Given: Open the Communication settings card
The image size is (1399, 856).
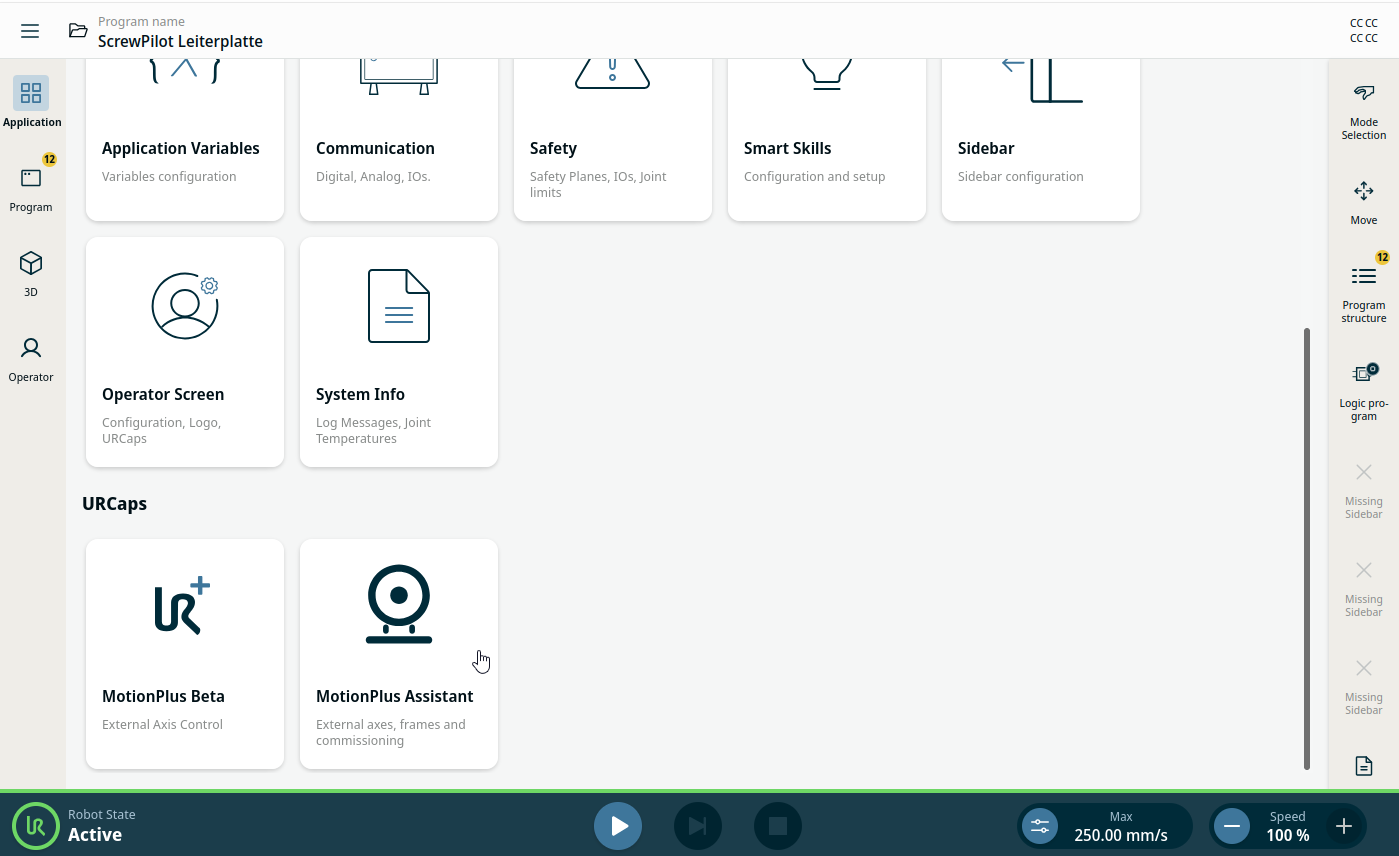Looking at the screenshot, I should (399, 140).
